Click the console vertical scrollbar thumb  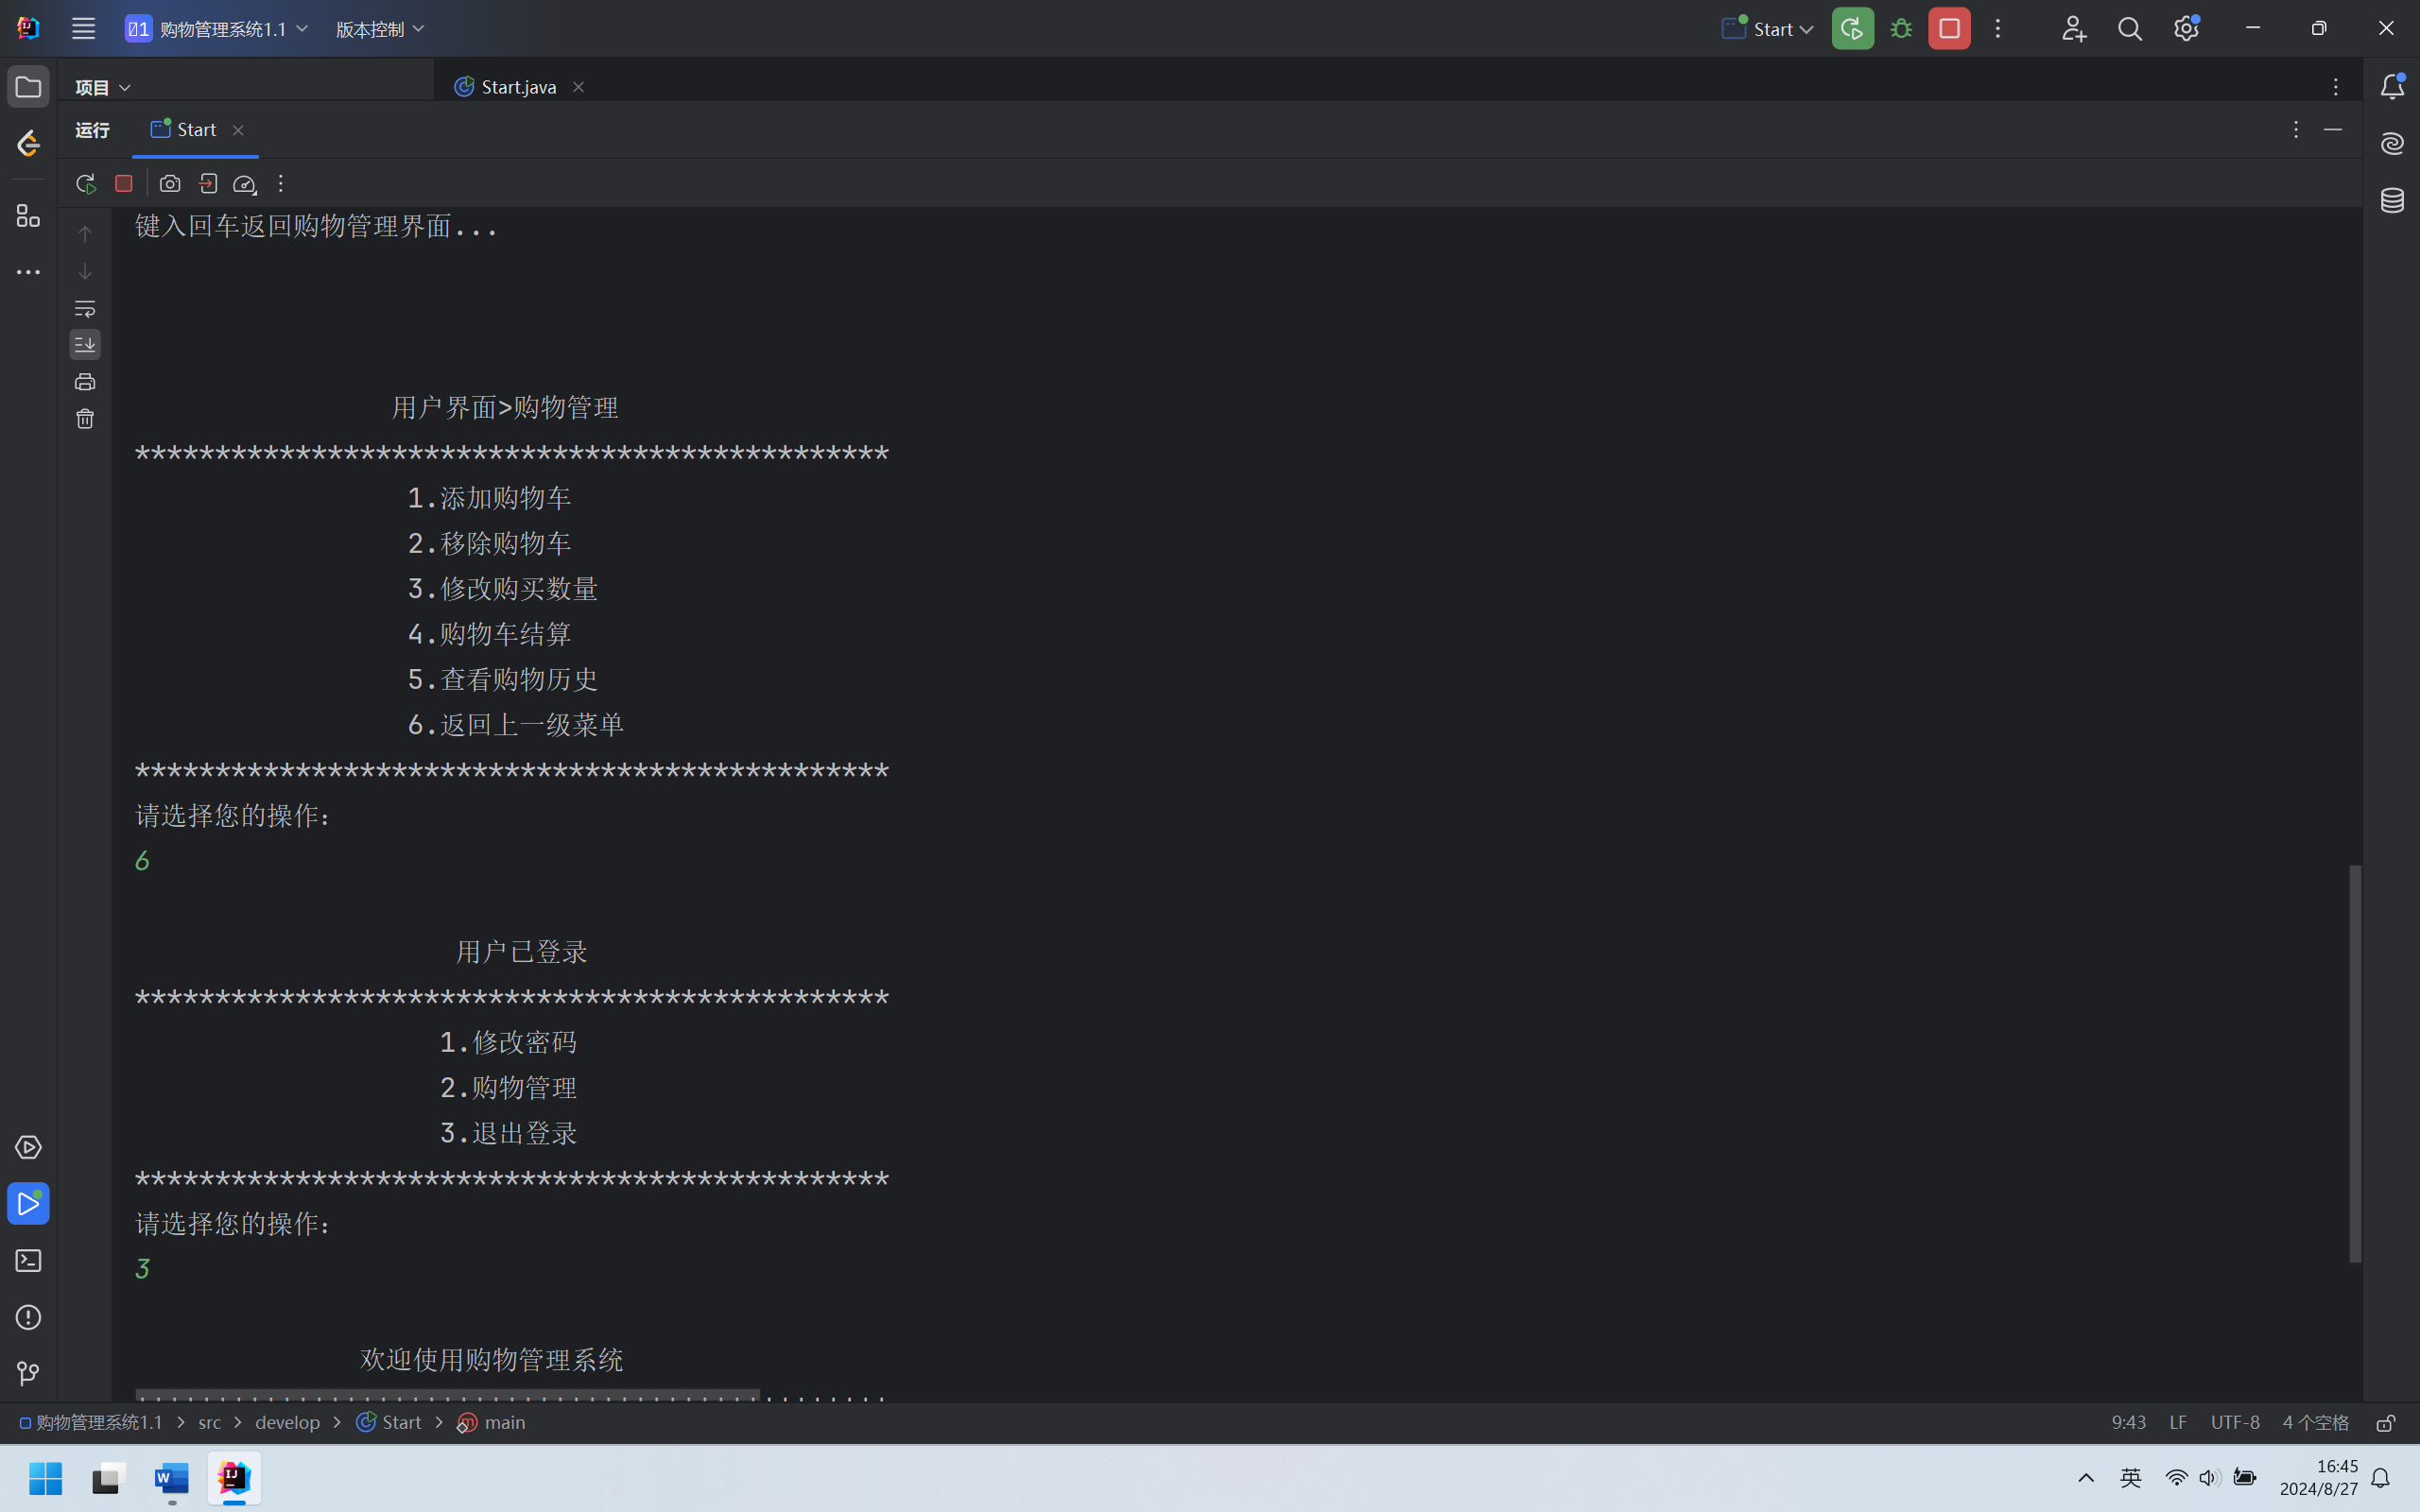pos(2355,1063)
